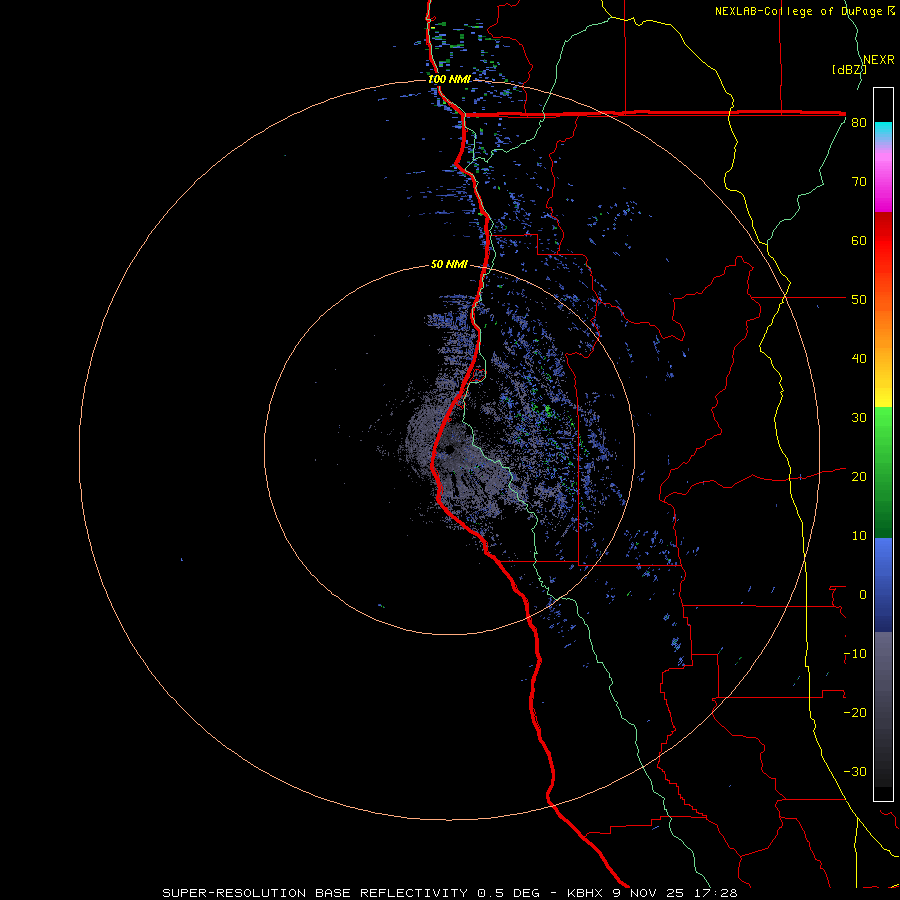Click the 60 dBZ scale value
The width and height of the screenshot is (900, 900).
859,240
